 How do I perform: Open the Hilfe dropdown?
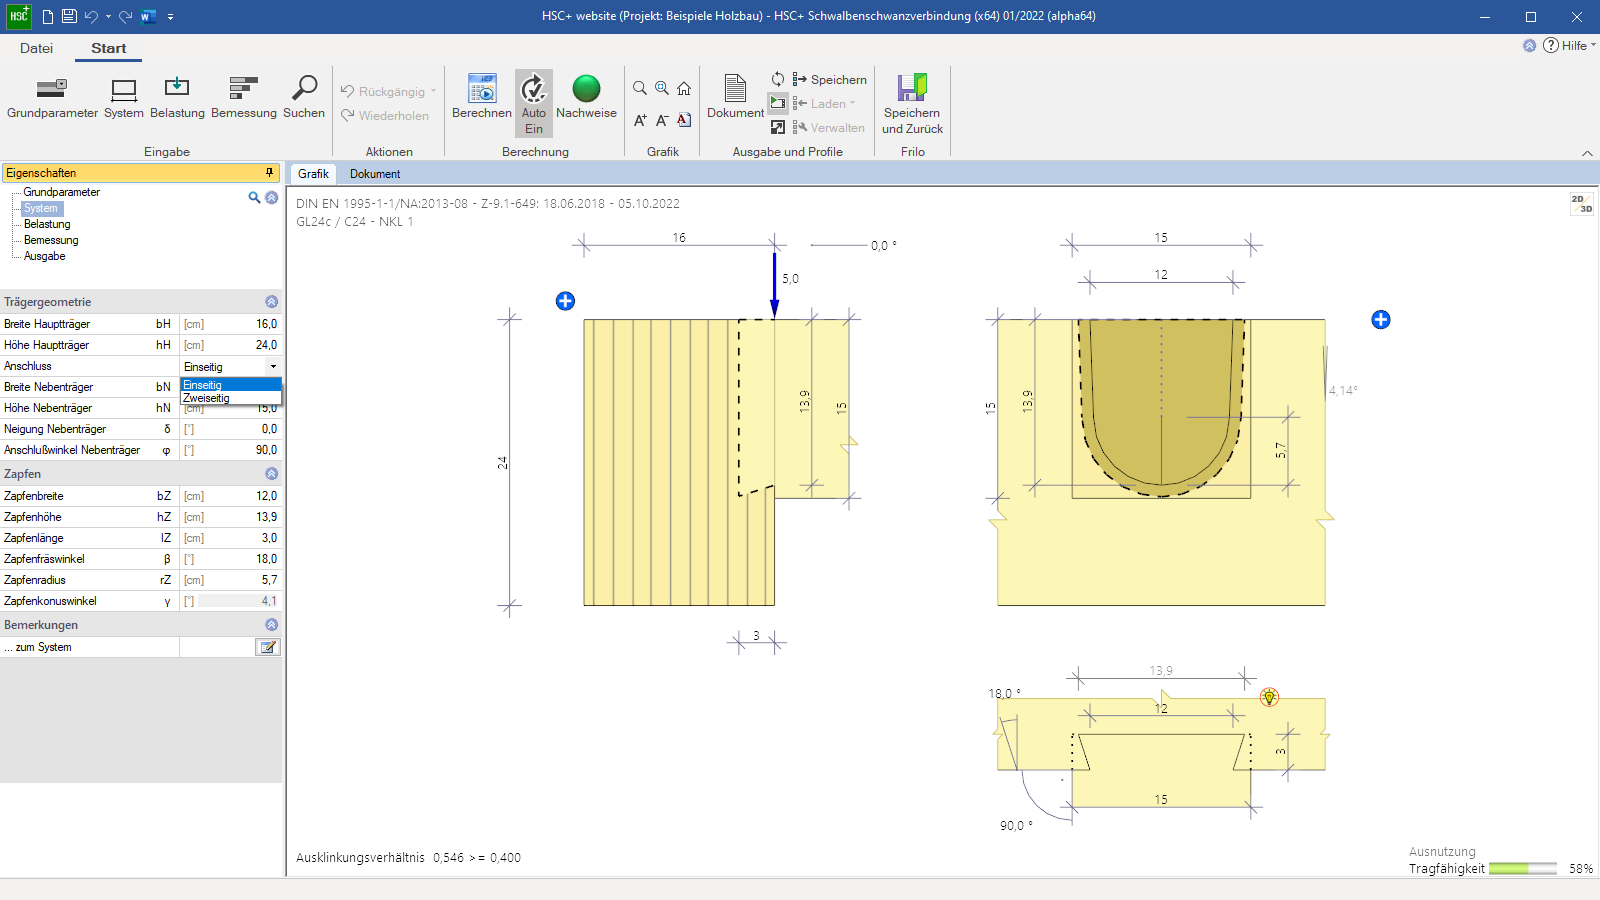click(x=1569, y=45)
